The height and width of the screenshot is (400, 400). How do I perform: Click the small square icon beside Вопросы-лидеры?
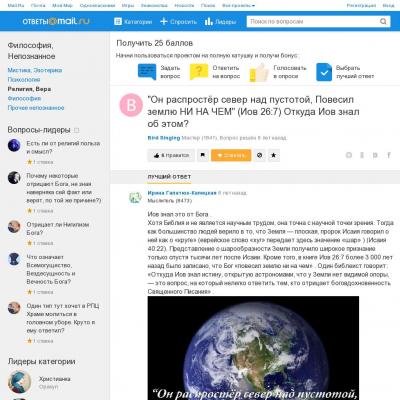coord(76,130)
